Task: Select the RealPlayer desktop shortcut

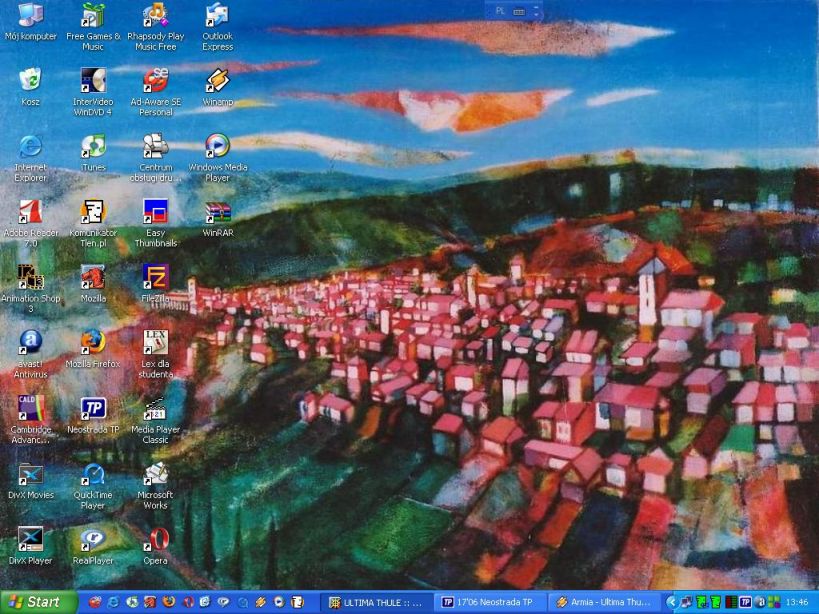Action: point(93,540)
